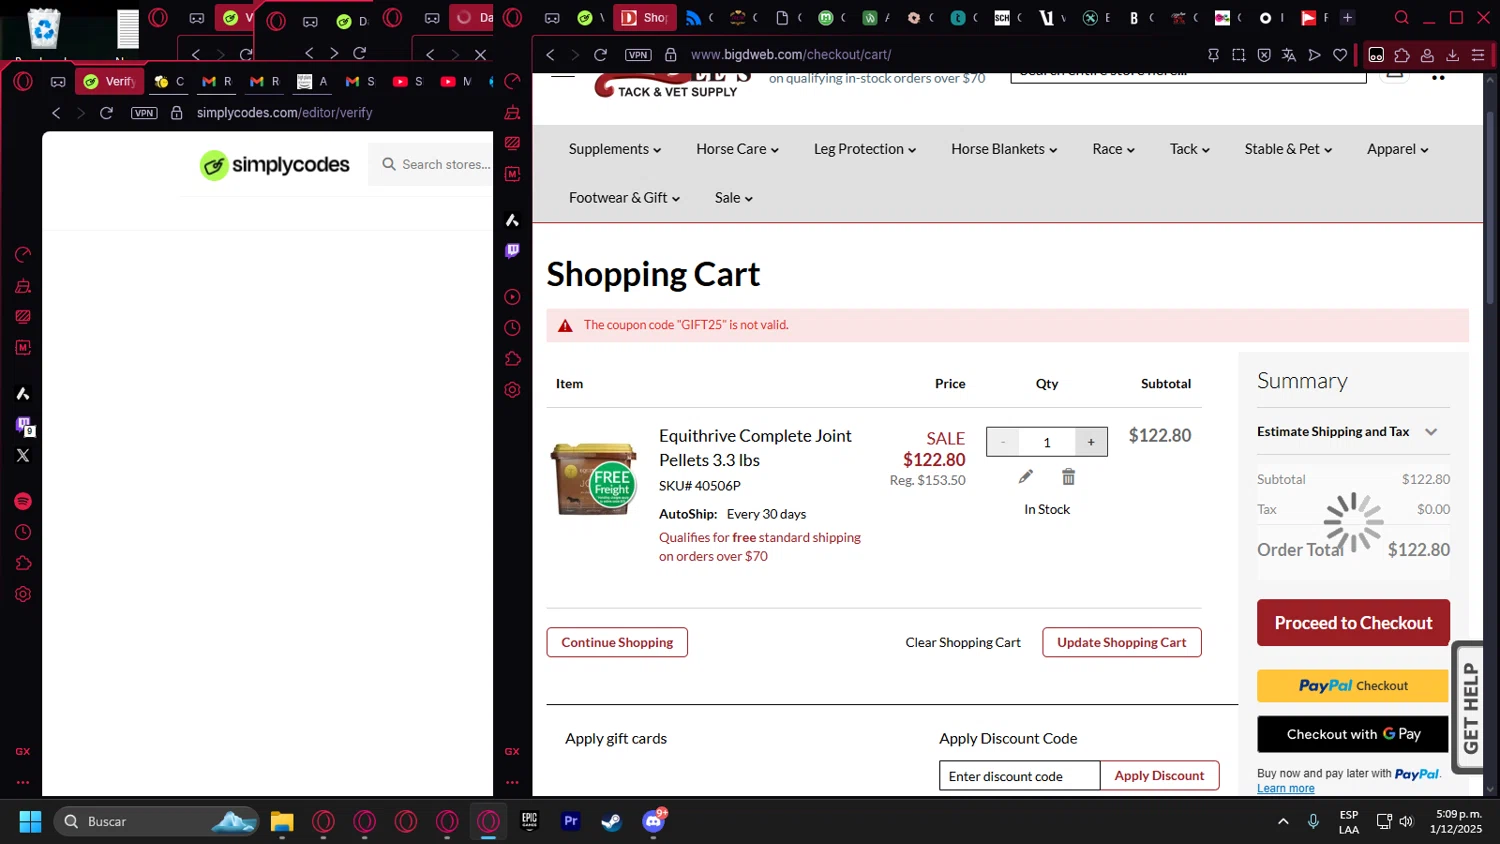Image resolution: width=1500 pixels, height=844 pixels.
Task: Click Clear Shopping Cart link
Action: click(963, 642)
